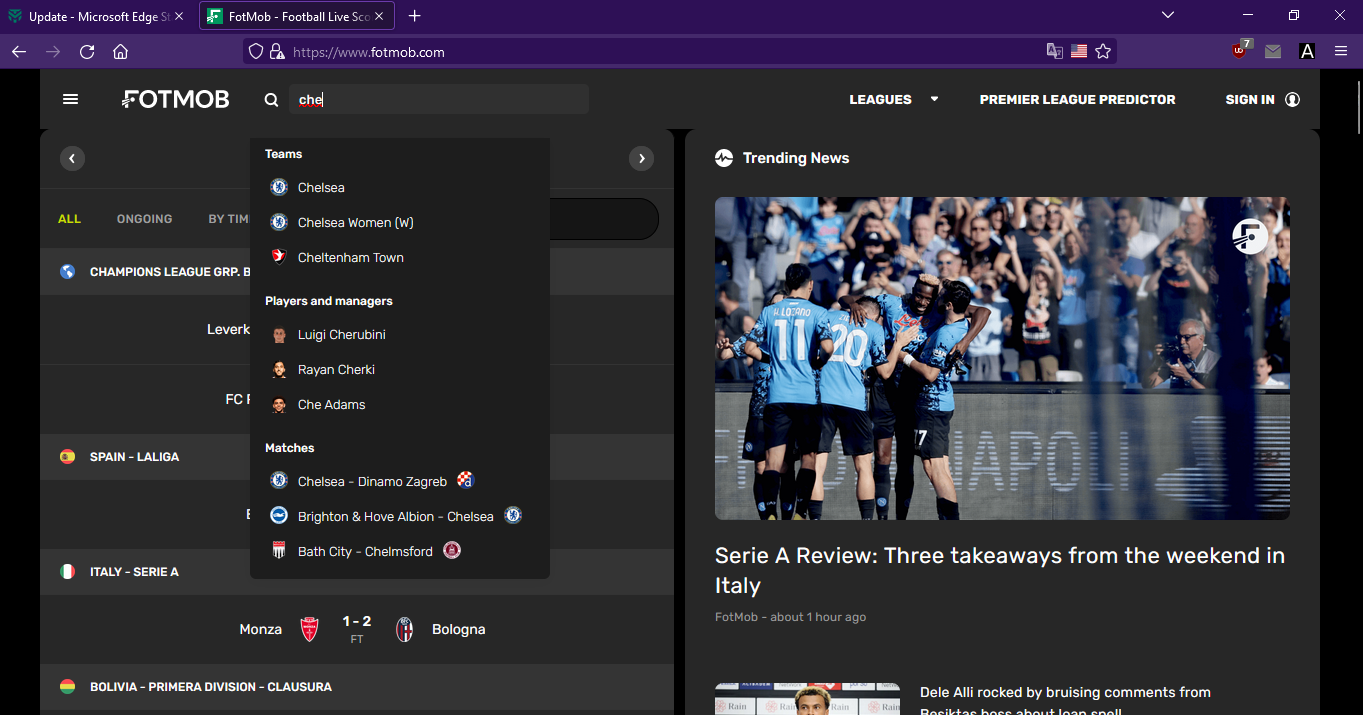This screenshot has height=715, width=1363.
Task: Click the FotMob logo
Action: click(x=176, y=99)
